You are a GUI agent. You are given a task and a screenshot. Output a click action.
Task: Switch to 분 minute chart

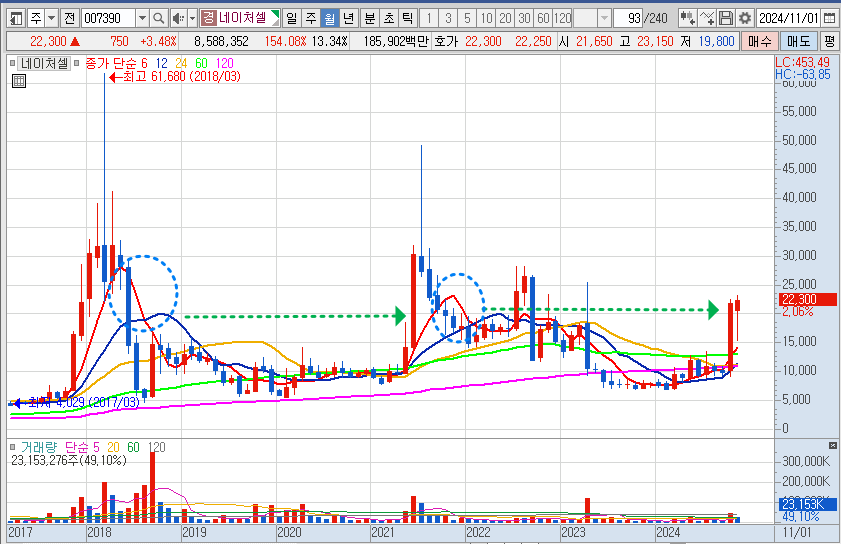coord(370,19)
